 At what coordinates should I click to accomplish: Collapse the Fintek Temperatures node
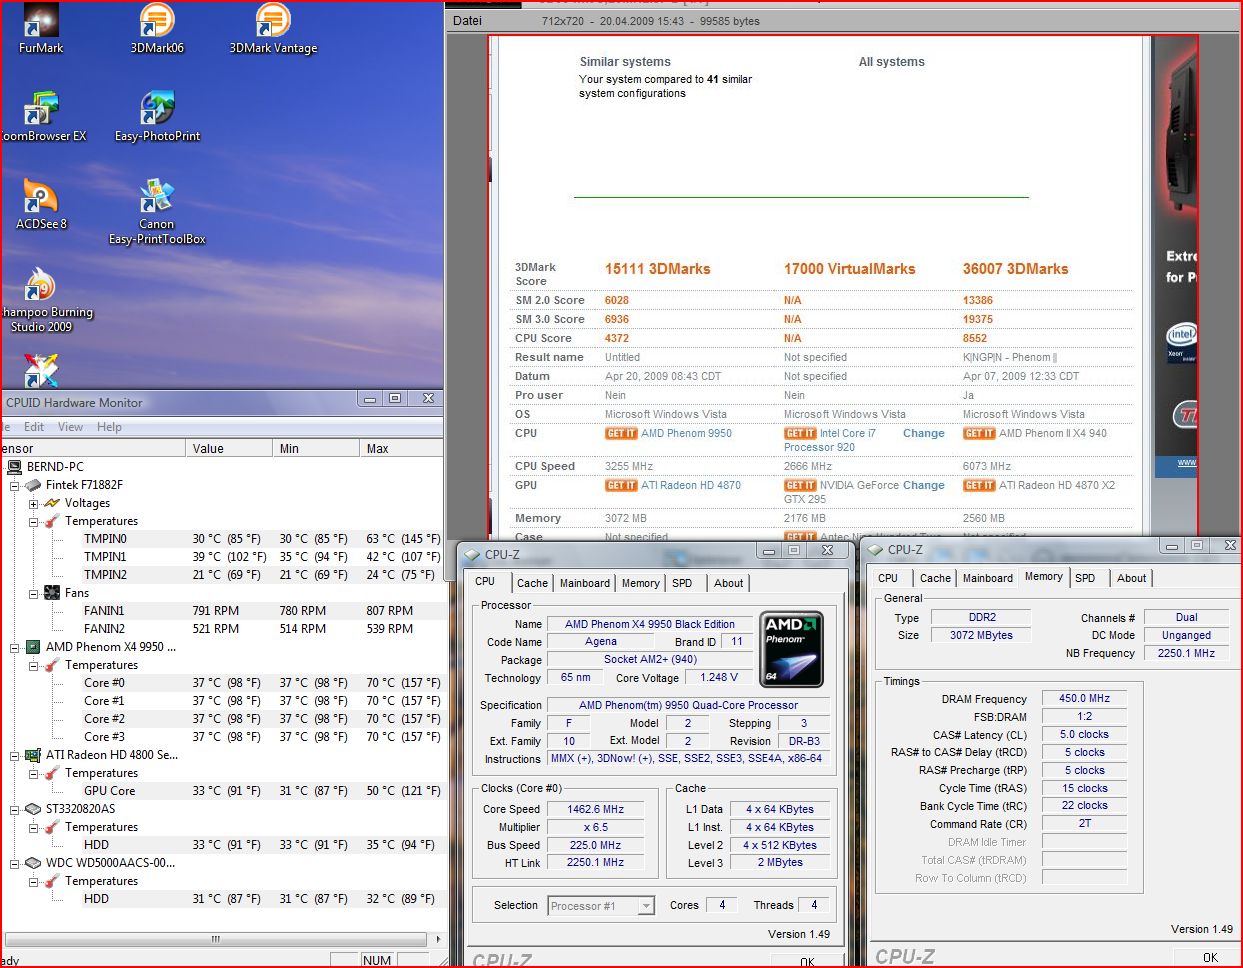coord(33,522)
